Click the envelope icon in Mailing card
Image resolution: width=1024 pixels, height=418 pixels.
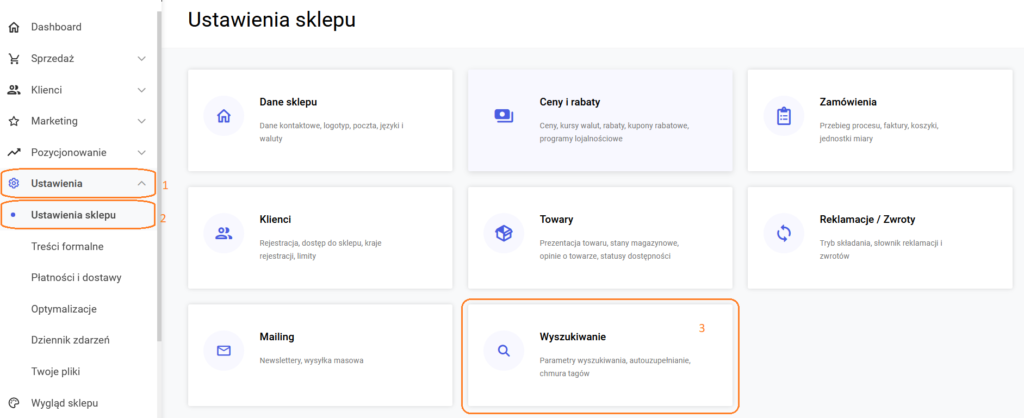[x=223, y=351]
